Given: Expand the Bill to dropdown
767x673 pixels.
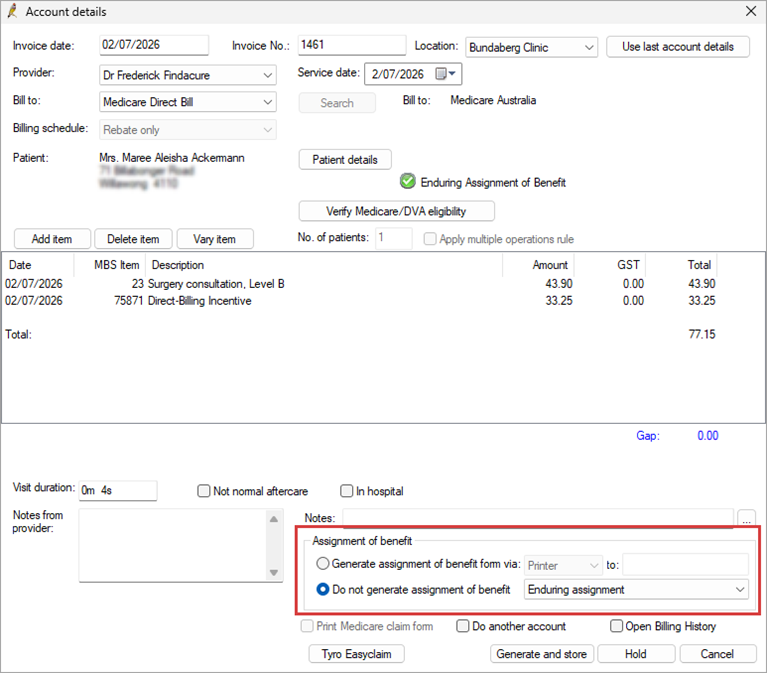Looking at the screenshot, I should pyautogui.click(x=188, y=102).
